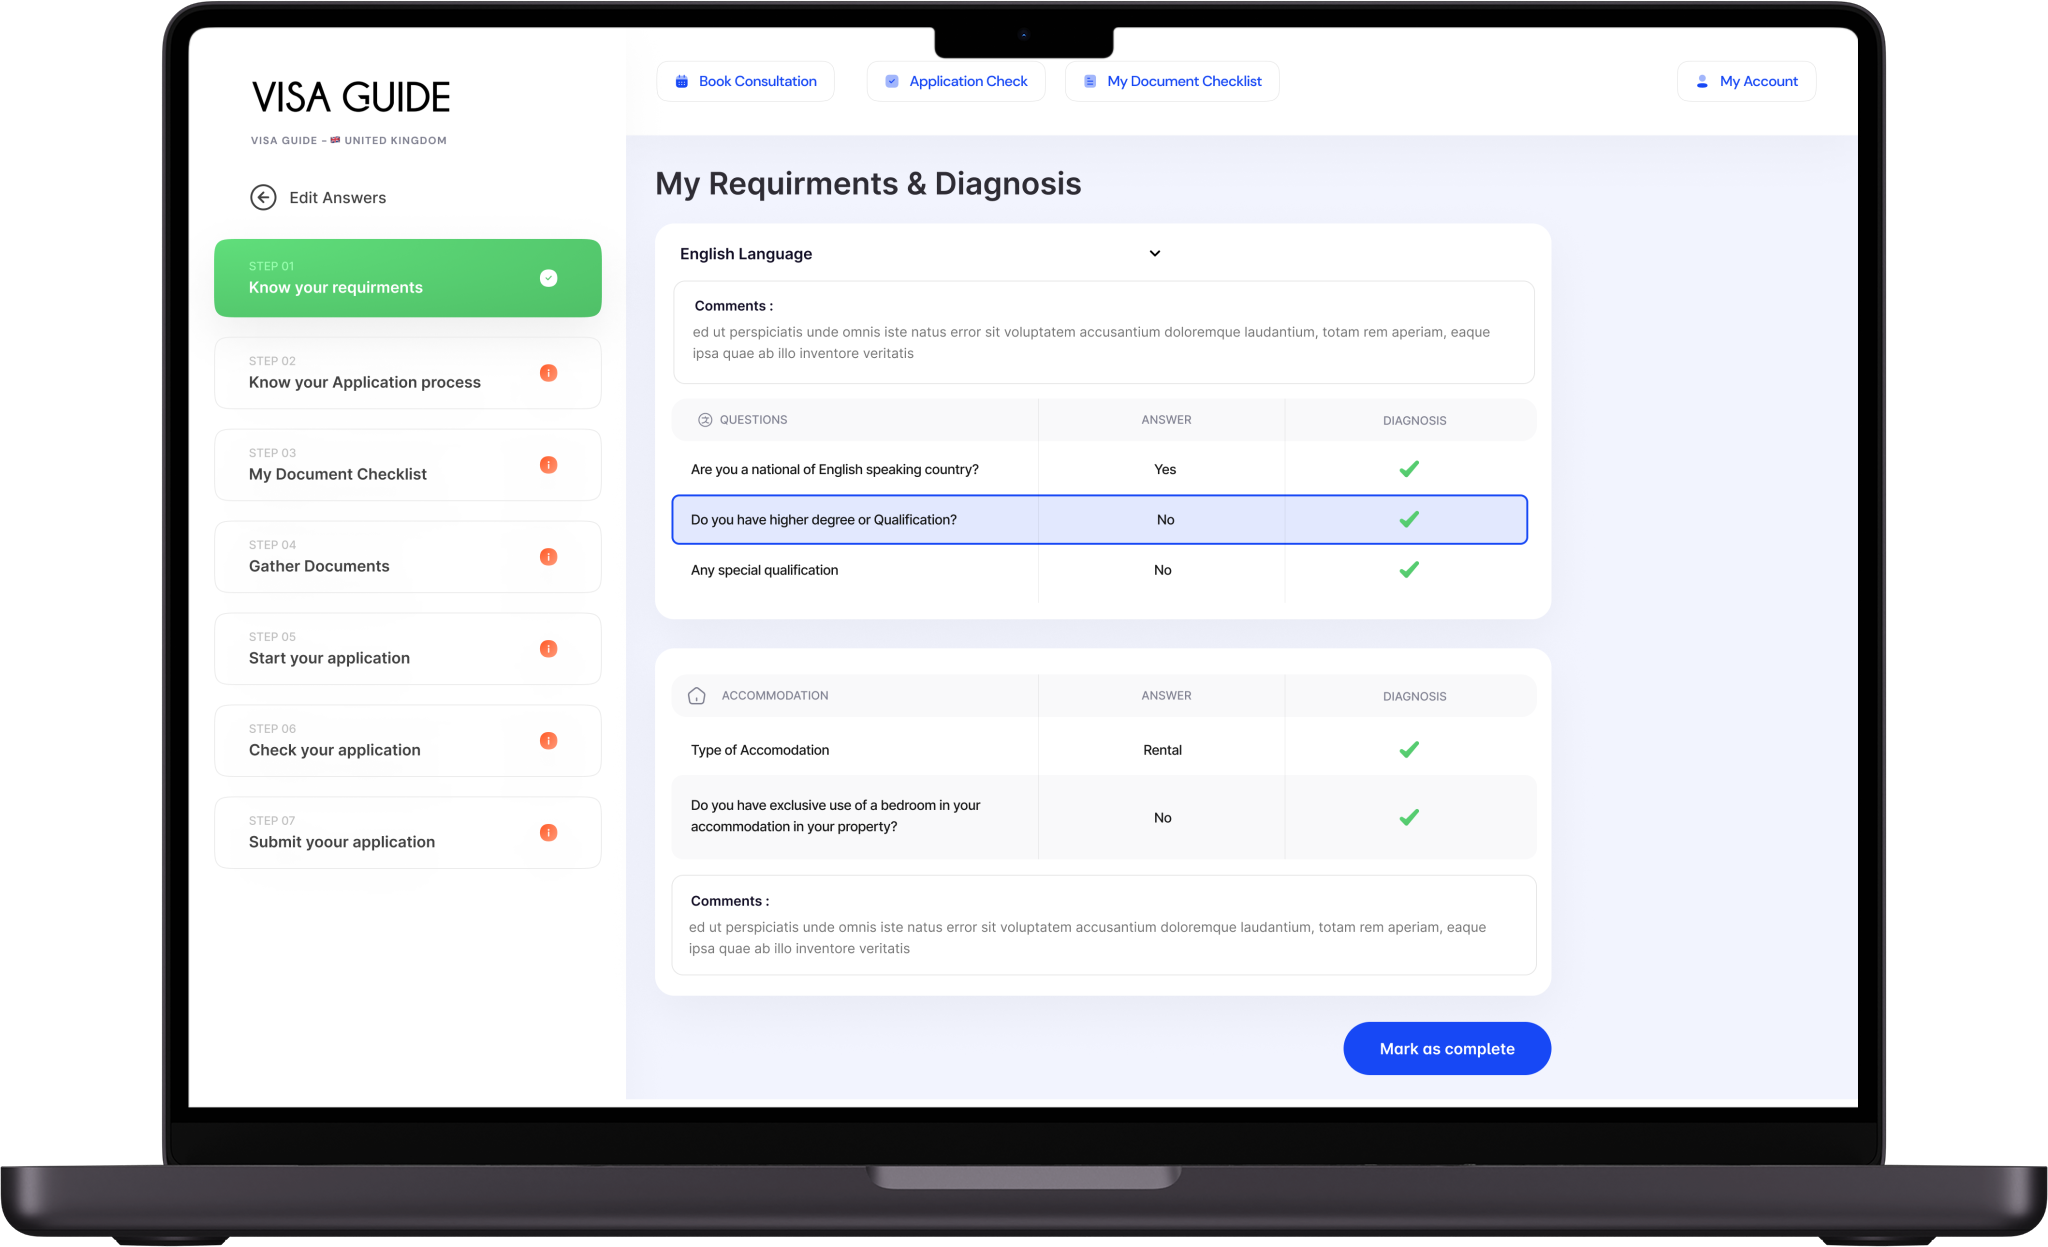The width and height of the screenshot is (2048, 1247).
Task: Open the My Account menu
Action: [x=1746, y=82]
